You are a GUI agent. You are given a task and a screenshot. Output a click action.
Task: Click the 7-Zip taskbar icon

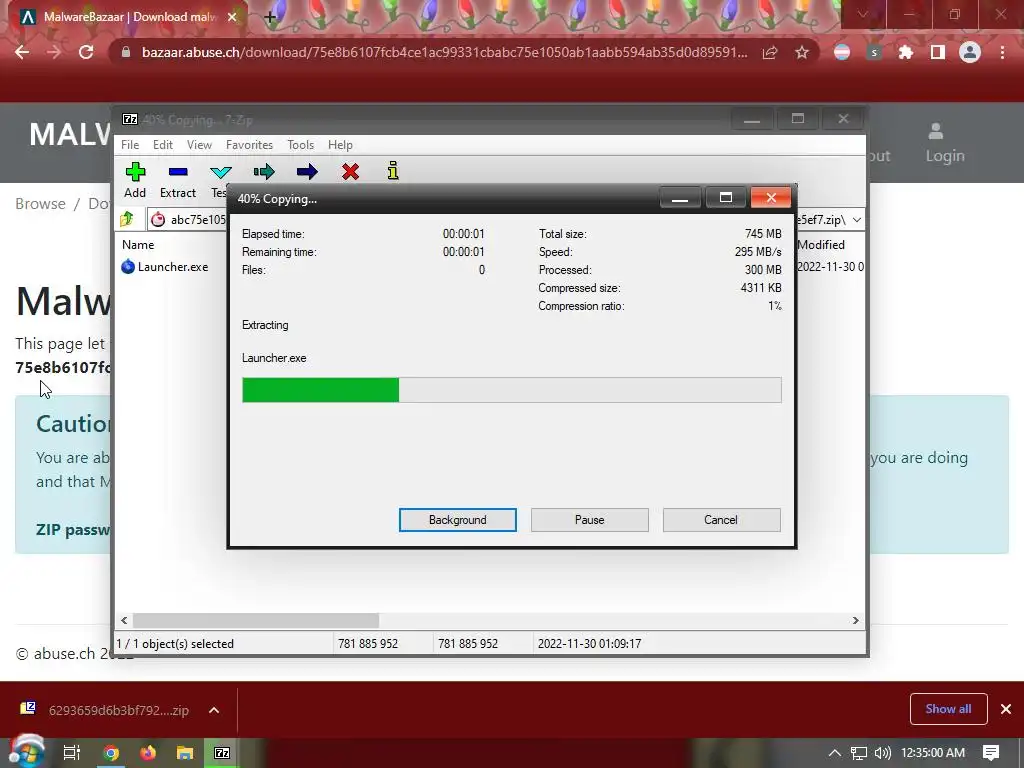222,753
